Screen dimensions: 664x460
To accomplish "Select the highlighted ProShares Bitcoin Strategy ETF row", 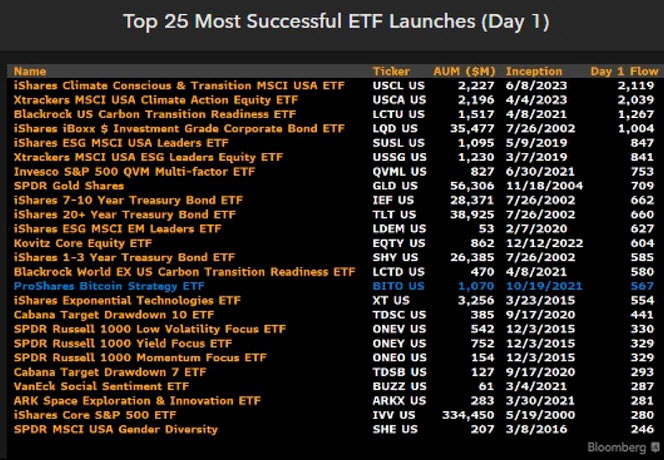I will (x=112, y=286).
